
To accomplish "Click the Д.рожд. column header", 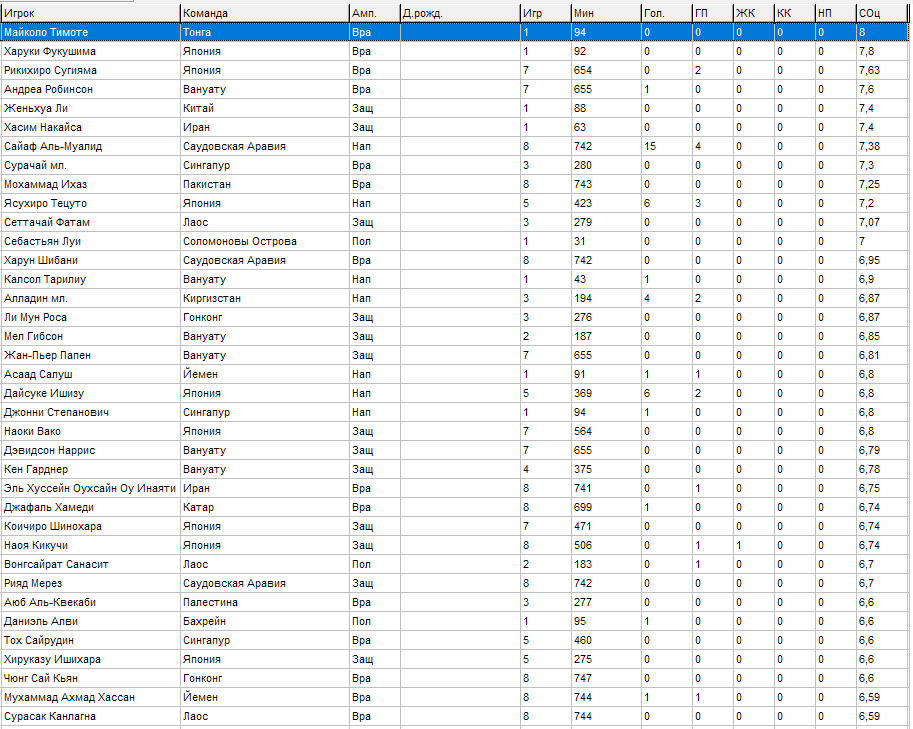I will [458, 13].
